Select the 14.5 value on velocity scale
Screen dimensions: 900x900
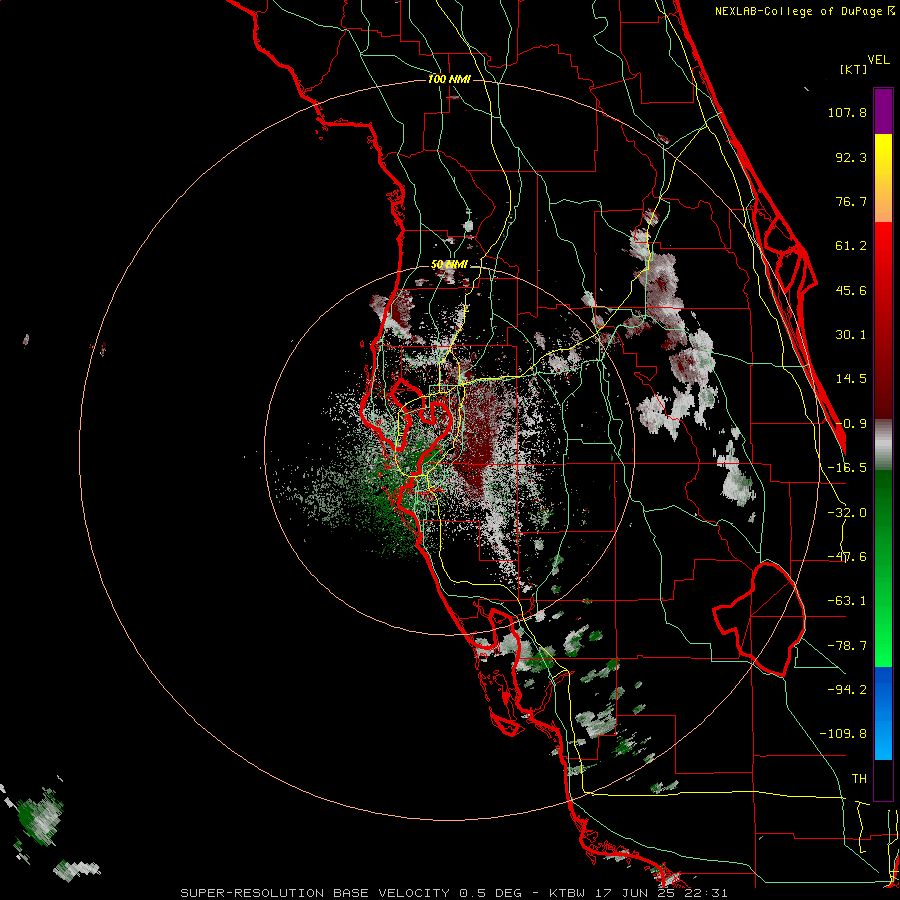click(x=851, y=379)
